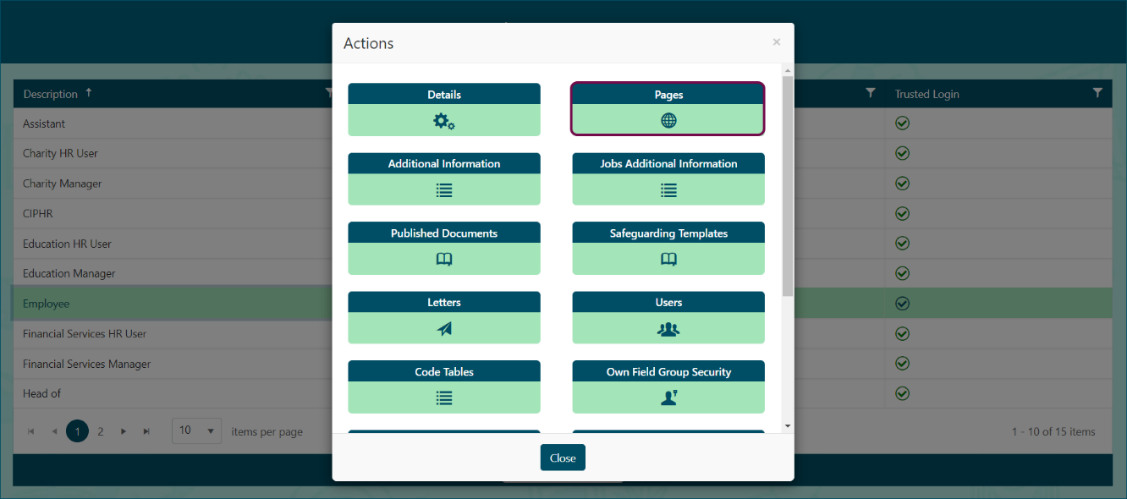The width and height of the screenshot is (1127, 499).
Task: Click Trusted Login check for Charity HR User
Action: (903, 153)
